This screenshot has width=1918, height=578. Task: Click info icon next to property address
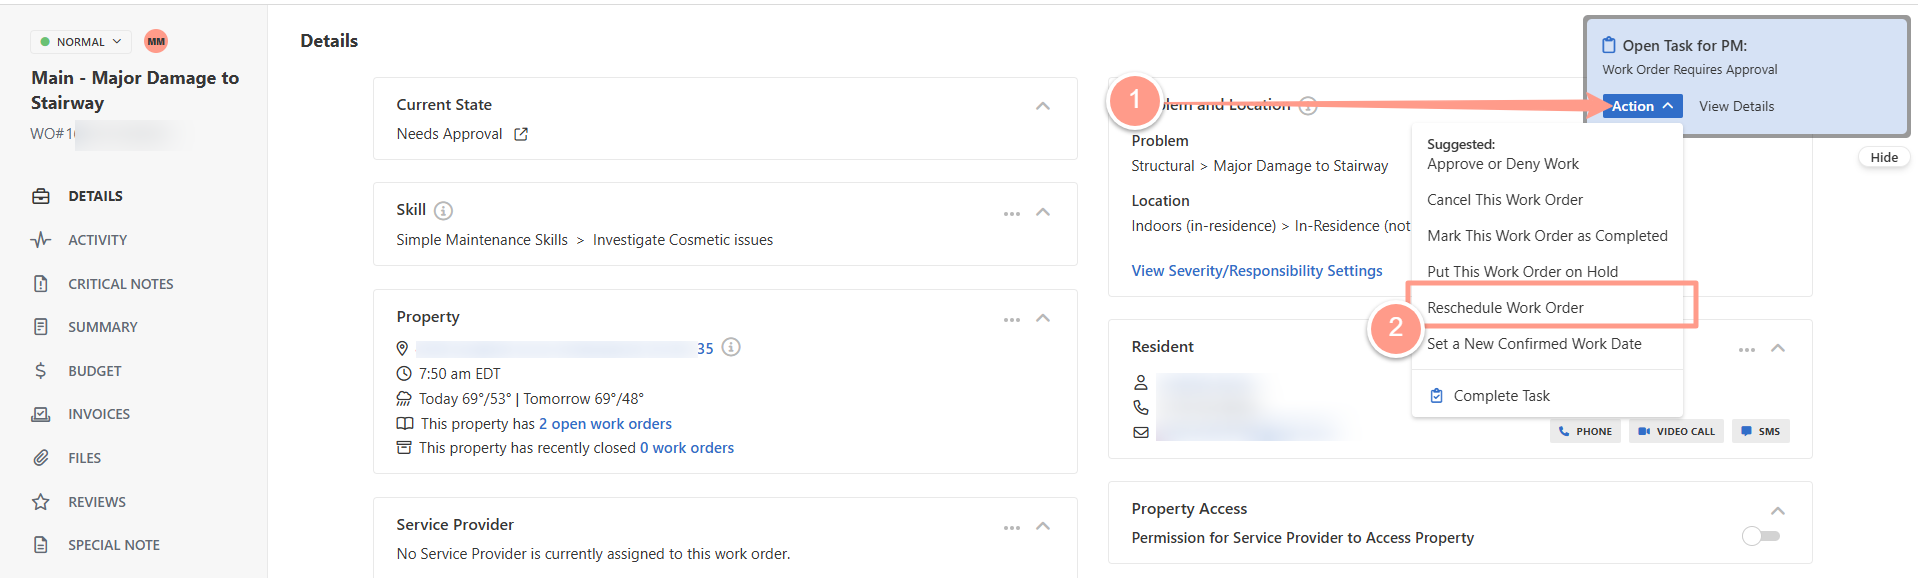point(731,347)
